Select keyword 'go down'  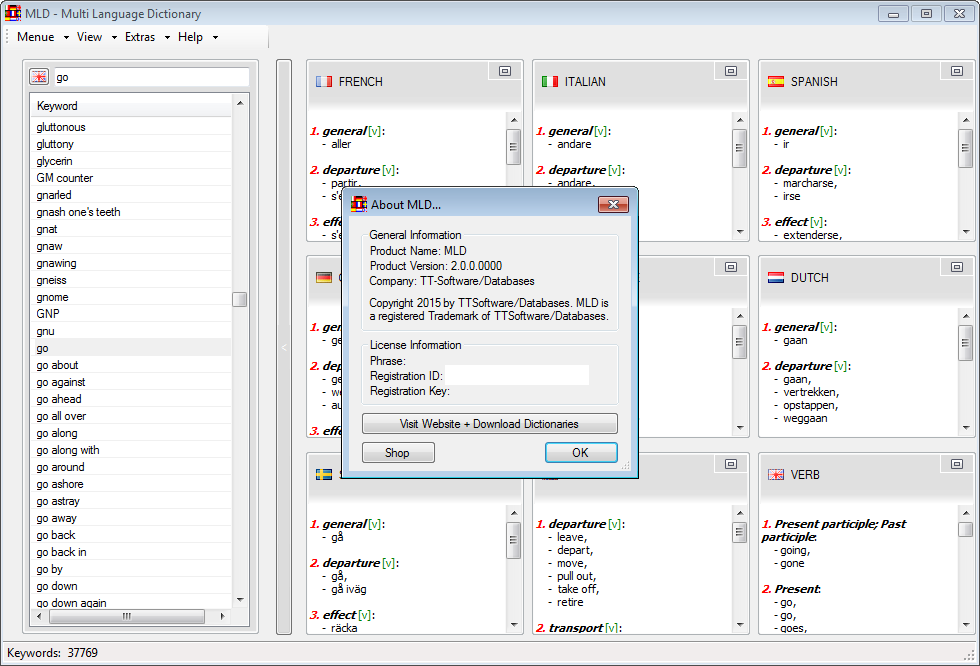coord(131,586)
